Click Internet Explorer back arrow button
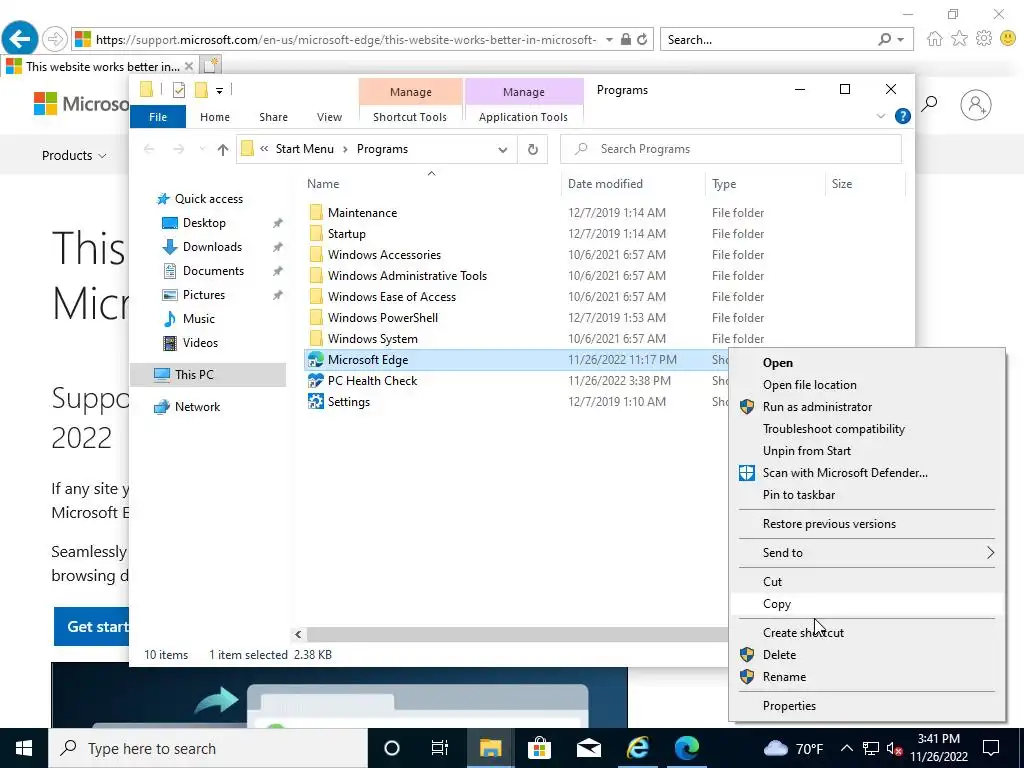 coord(20,39)
